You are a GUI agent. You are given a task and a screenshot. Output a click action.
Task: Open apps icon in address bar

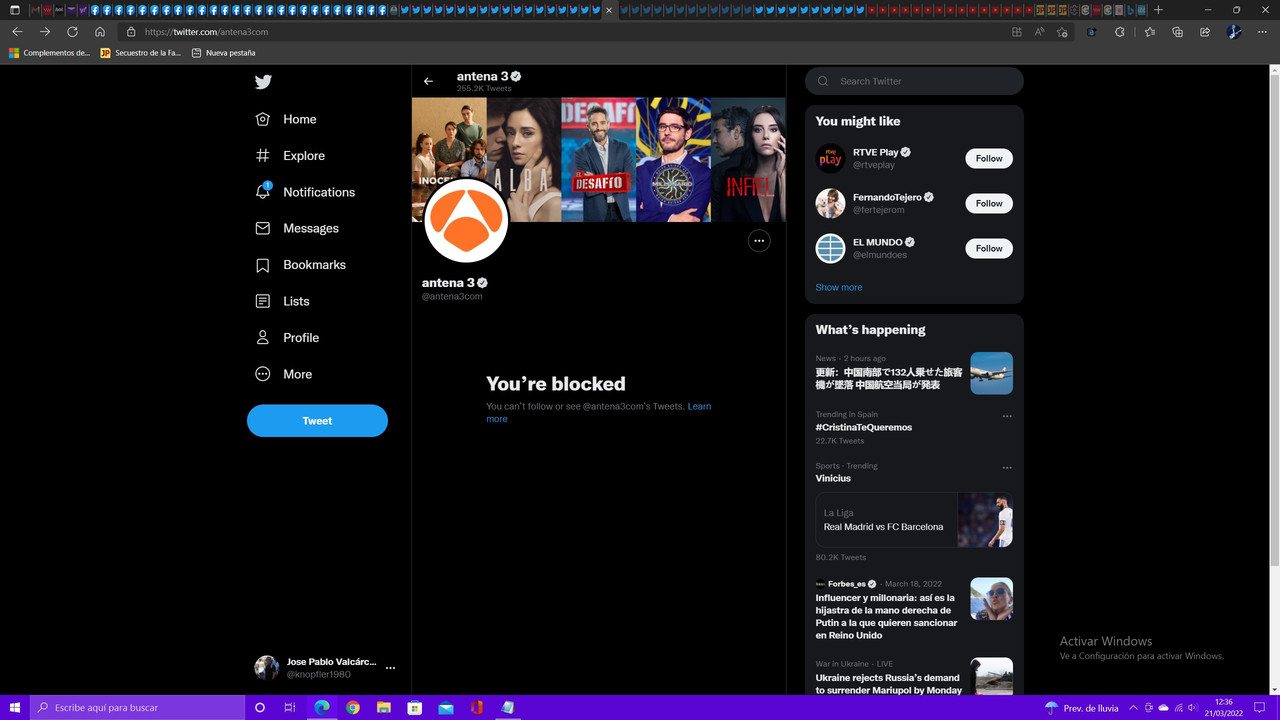1016,32
